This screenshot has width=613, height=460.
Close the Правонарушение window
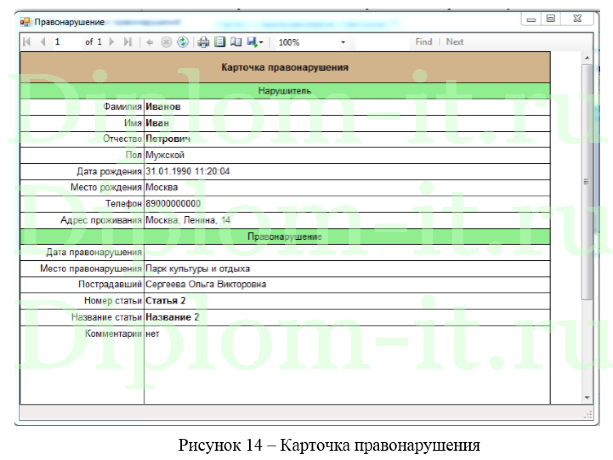click(577, 19)
